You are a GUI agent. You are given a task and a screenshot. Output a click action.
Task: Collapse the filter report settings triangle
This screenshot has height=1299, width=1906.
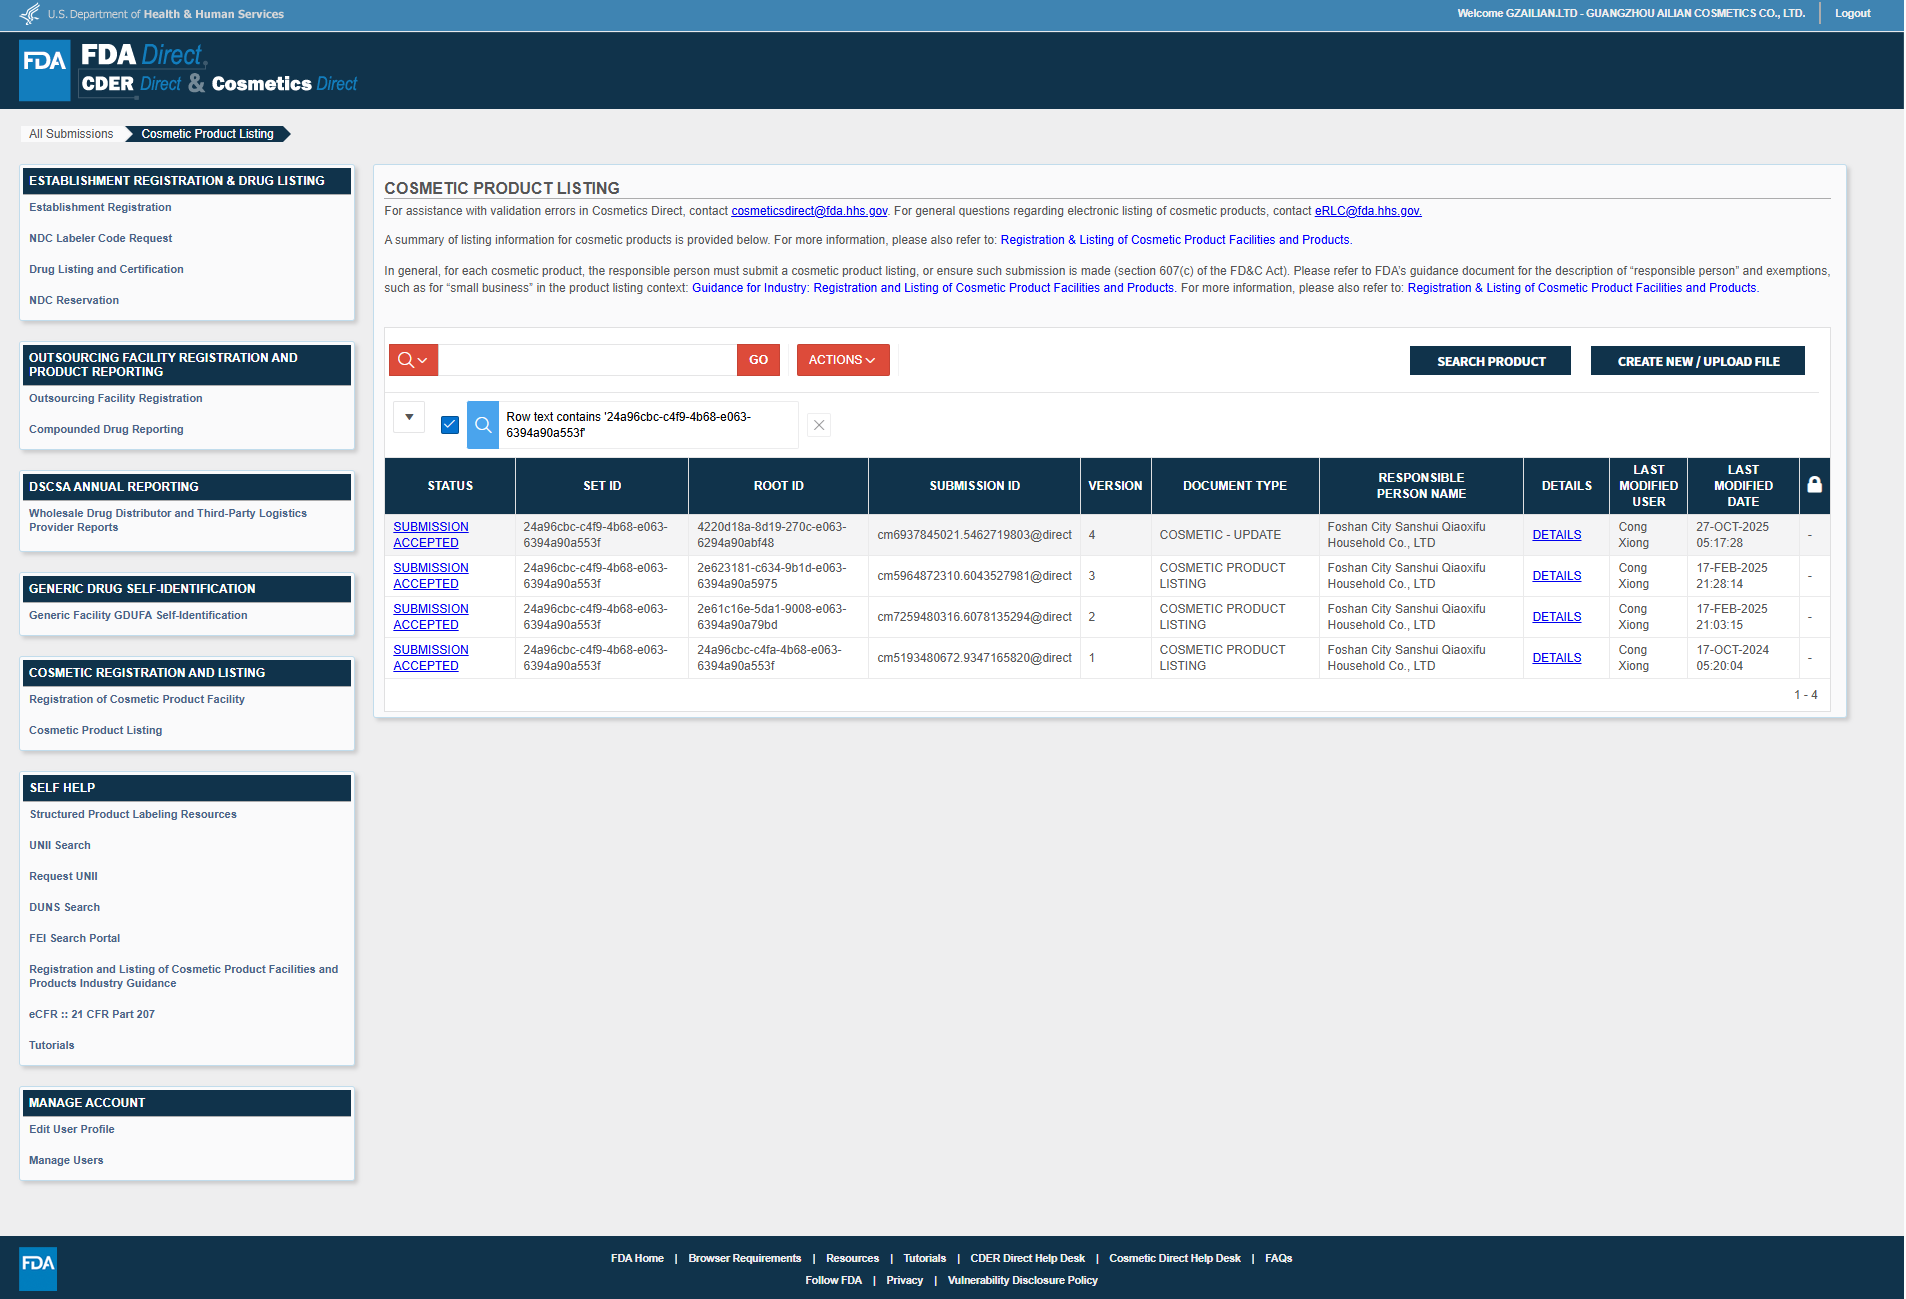point(409,417)
